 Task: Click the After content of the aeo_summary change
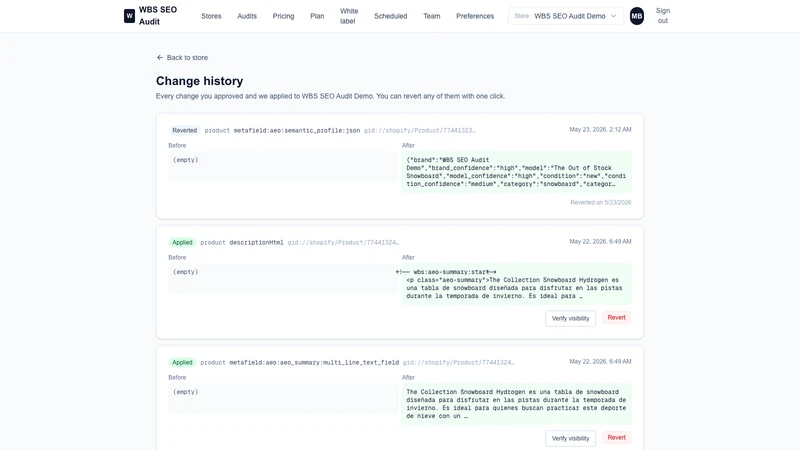coord(516,404)
